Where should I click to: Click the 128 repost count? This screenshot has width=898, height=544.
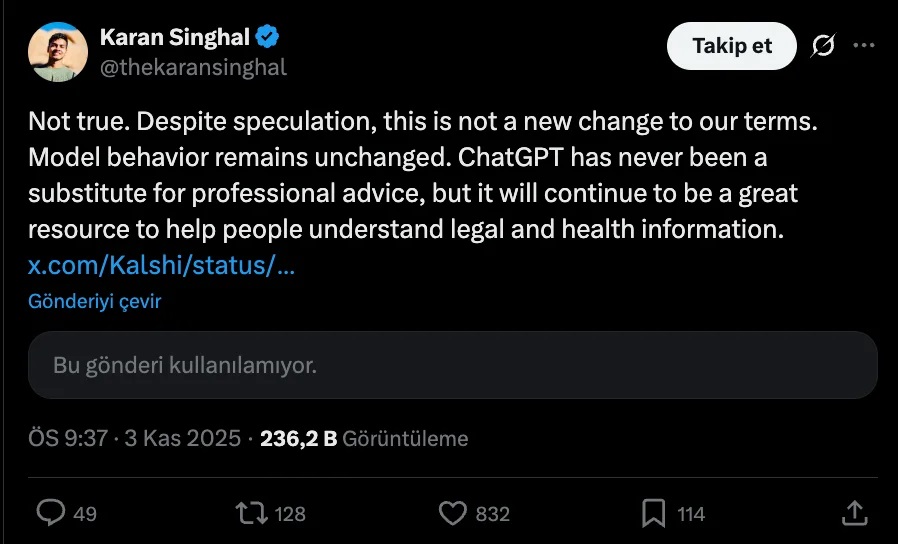(x=290, y=514)
